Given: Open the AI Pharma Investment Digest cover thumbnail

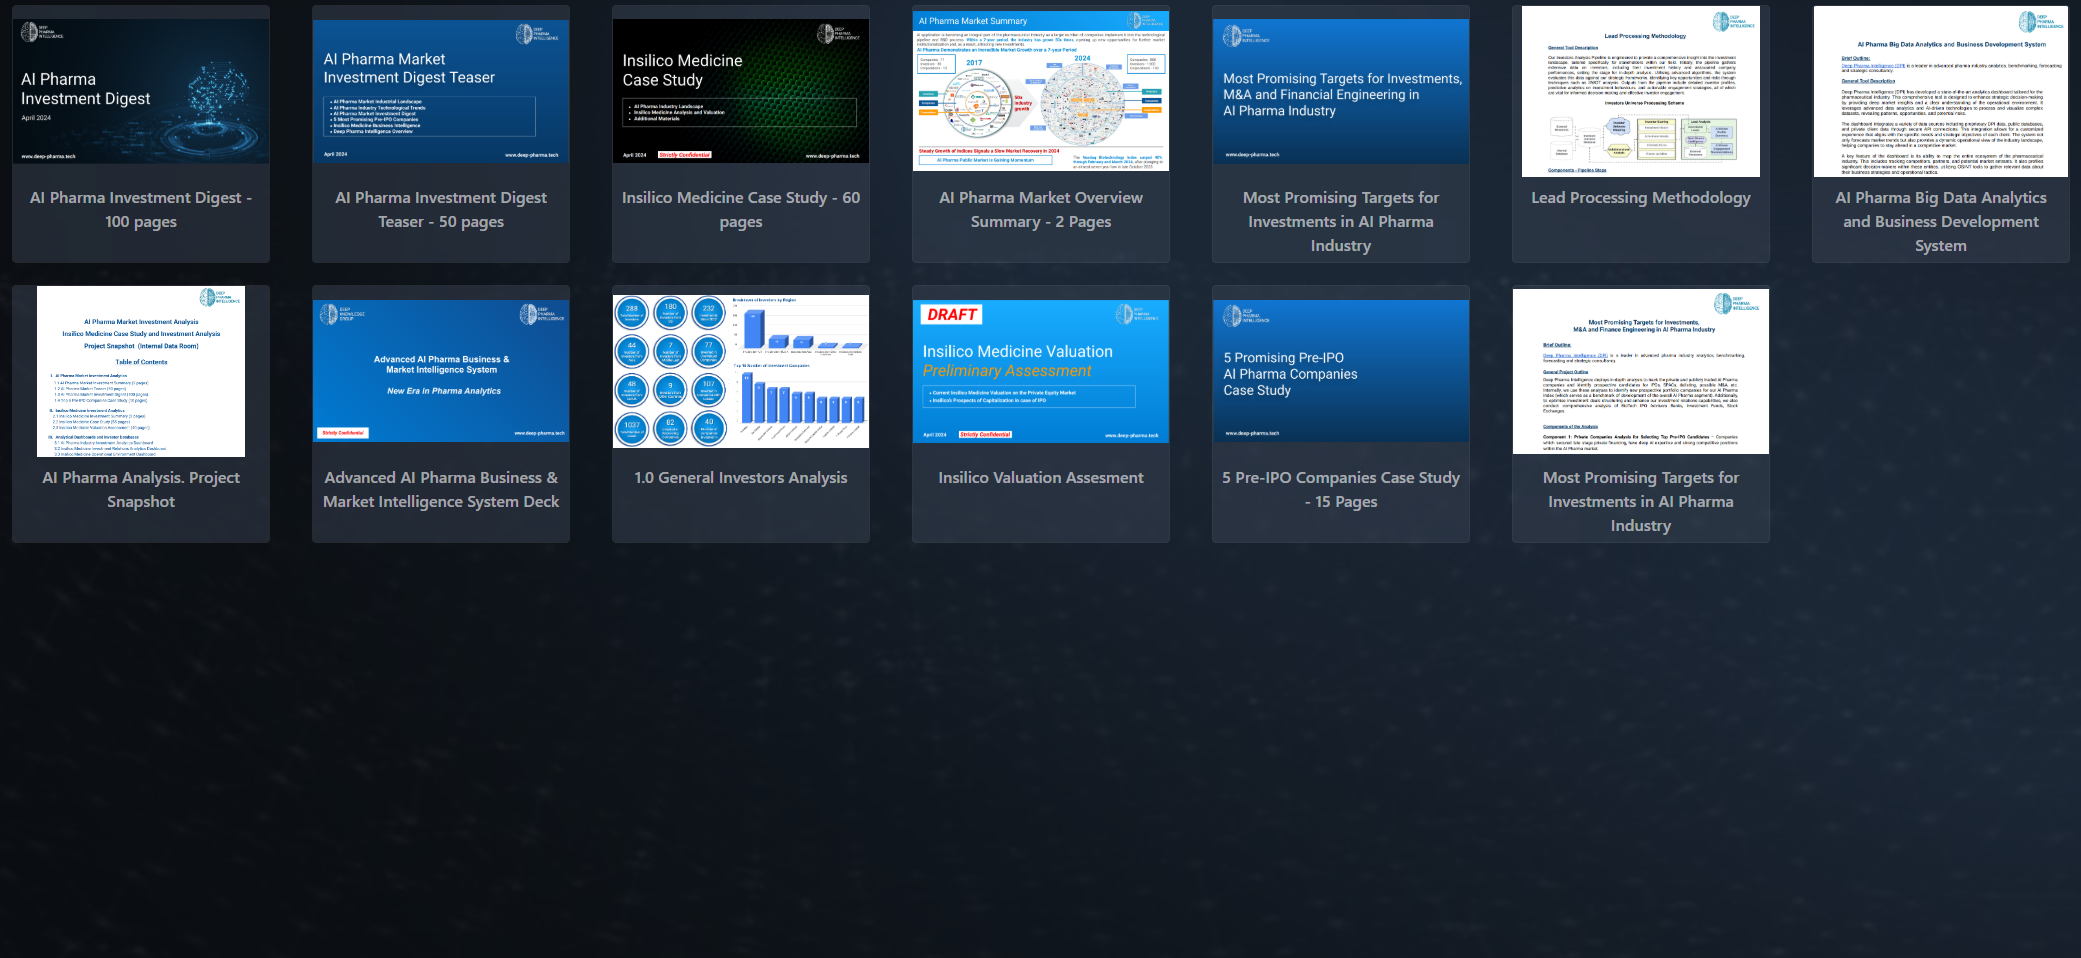Looking at the screenshot, I should [x=141, y=91].
